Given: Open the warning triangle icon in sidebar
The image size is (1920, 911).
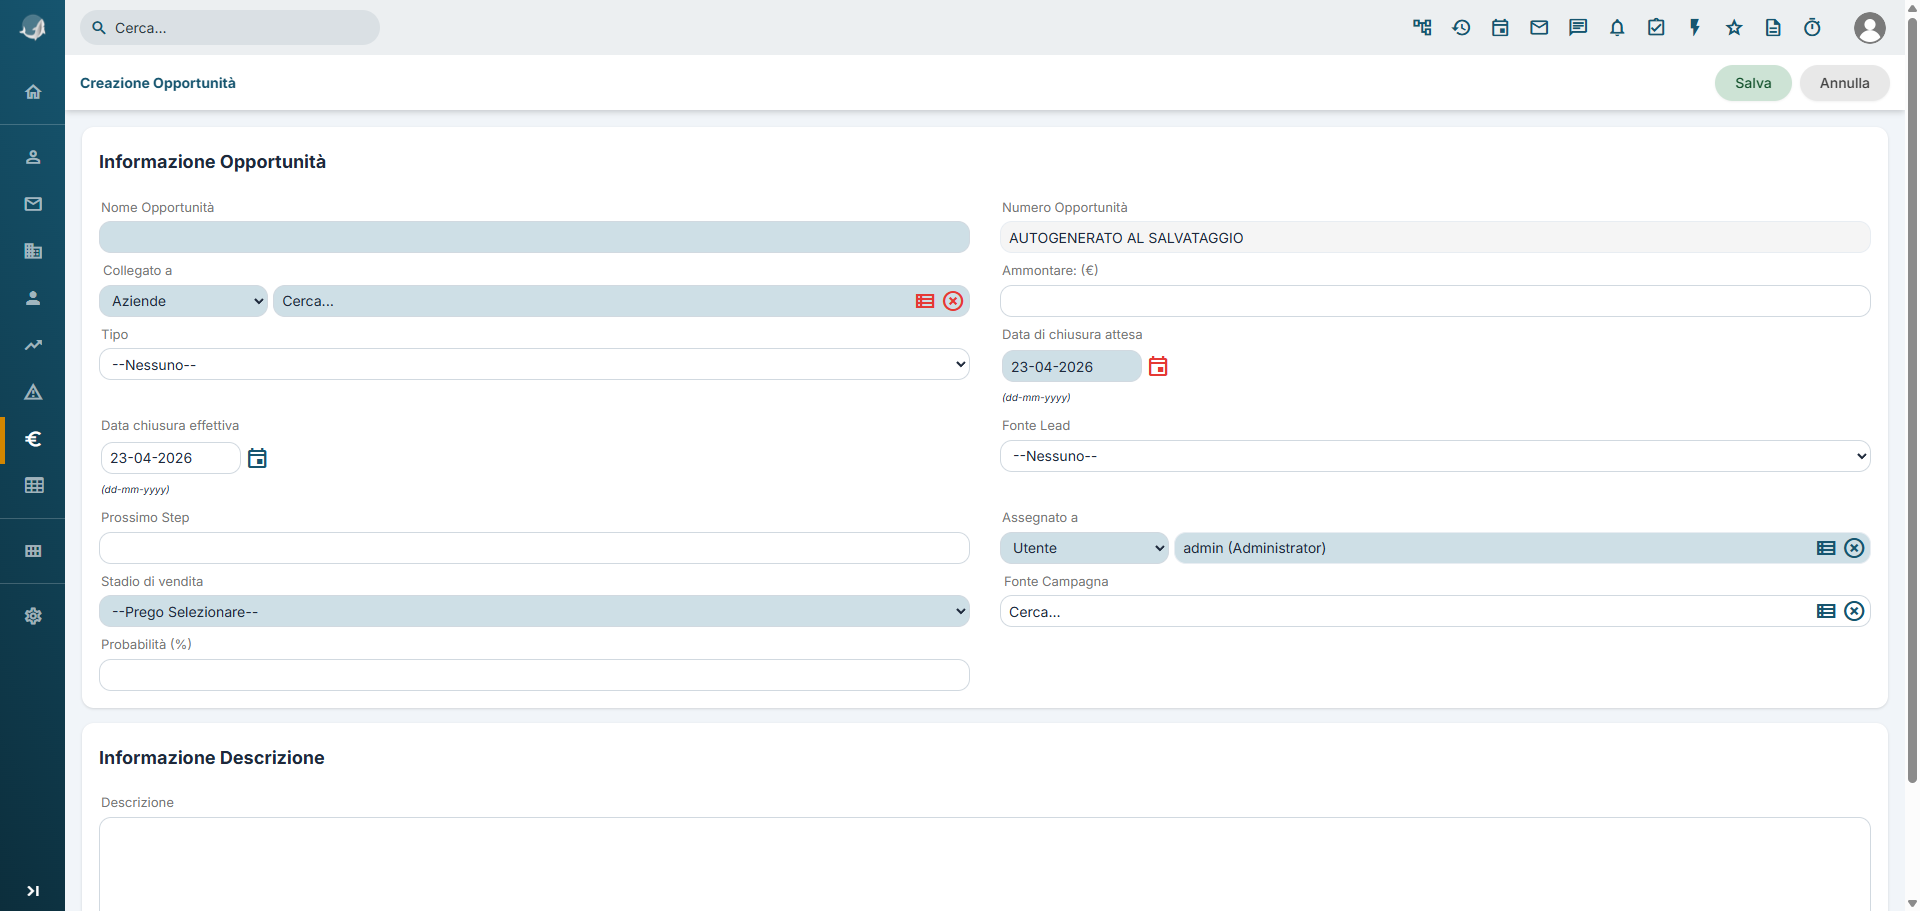Looking at the screenshot, I should pyautogui.click(x=33, y=392).
